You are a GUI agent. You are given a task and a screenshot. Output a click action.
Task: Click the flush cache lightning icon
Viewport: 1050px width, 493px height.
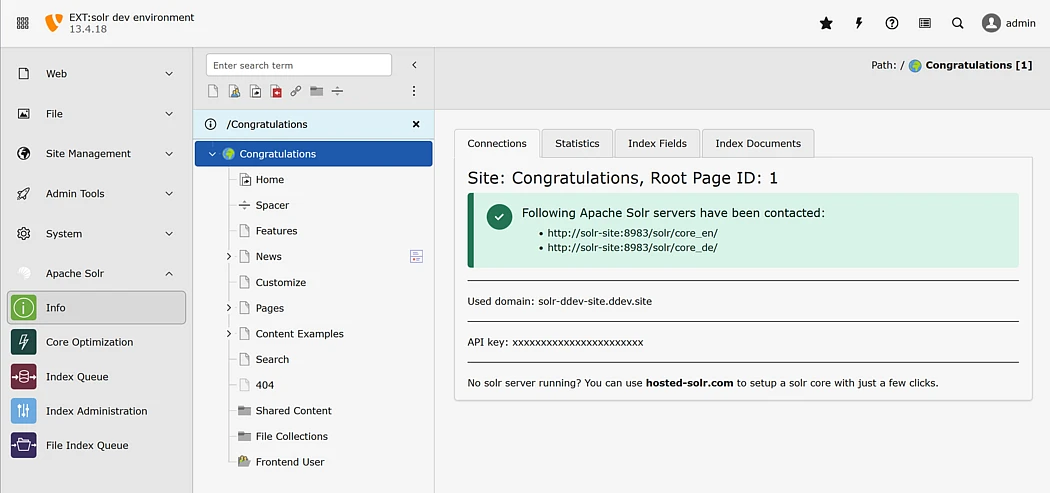(x=859, y=23)
